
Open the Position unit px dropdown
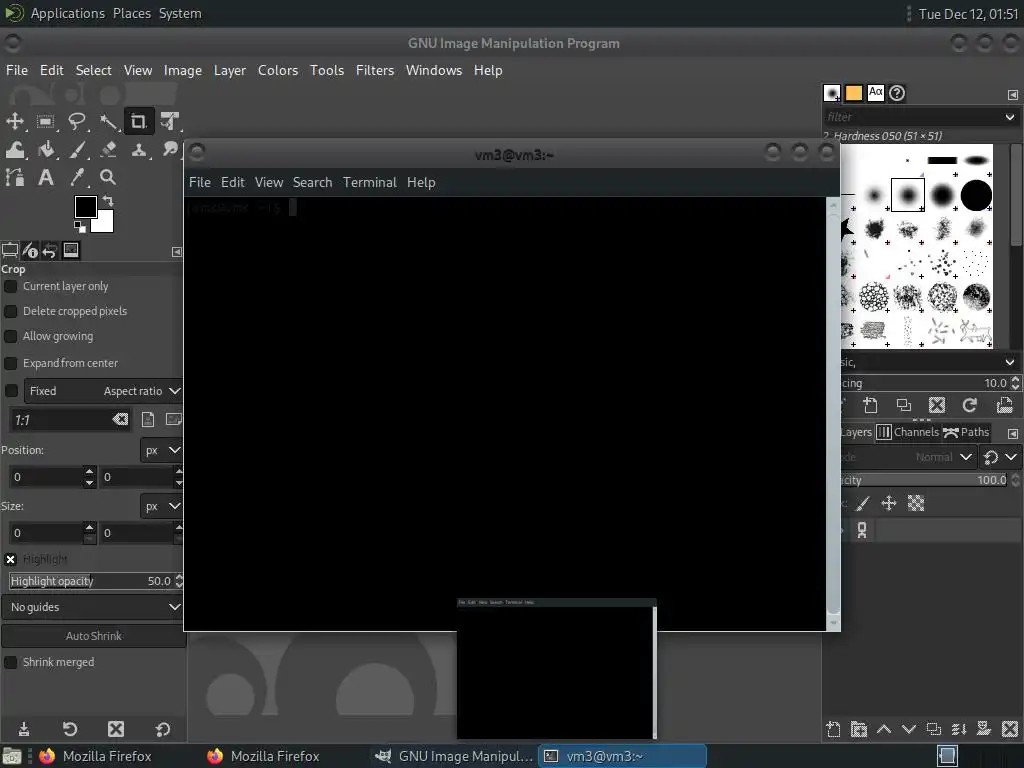[x=161, y=451]
